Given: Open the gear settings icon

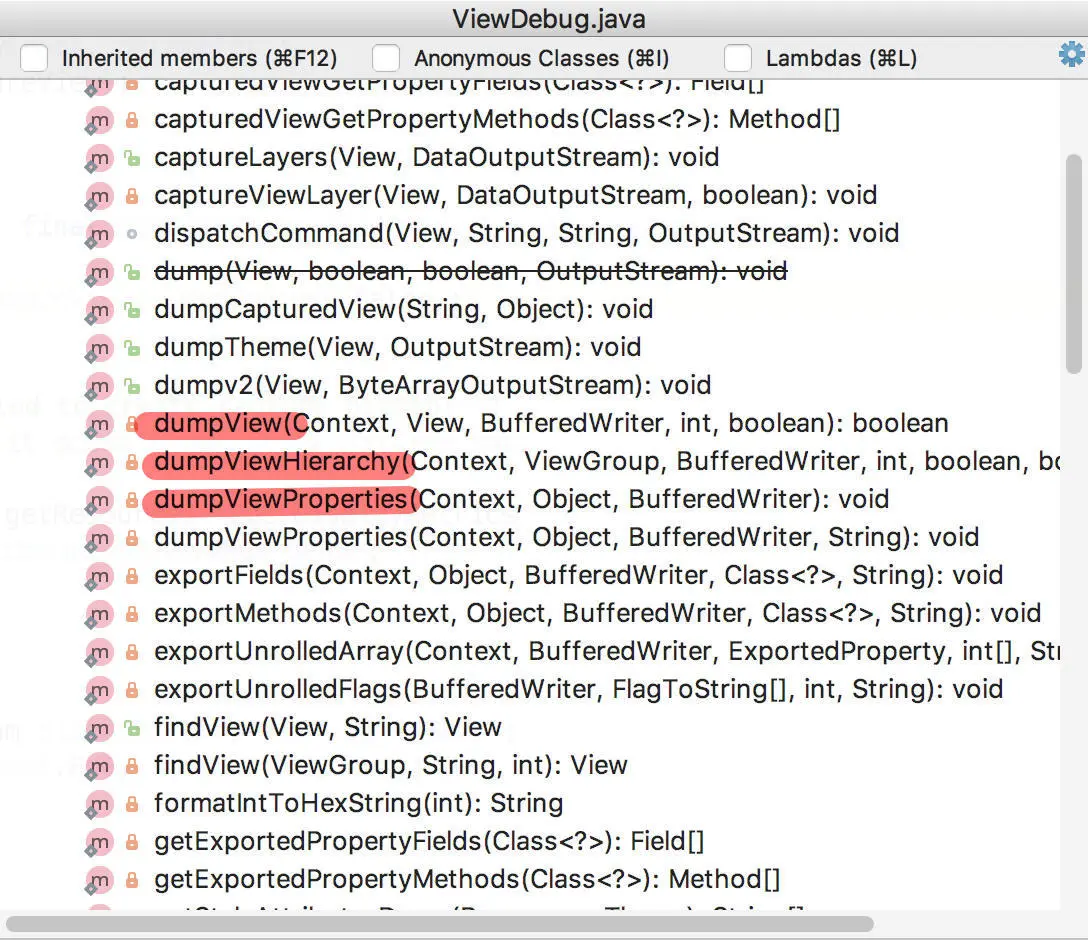Looking at the screenshot, I should pos(1071,54).
